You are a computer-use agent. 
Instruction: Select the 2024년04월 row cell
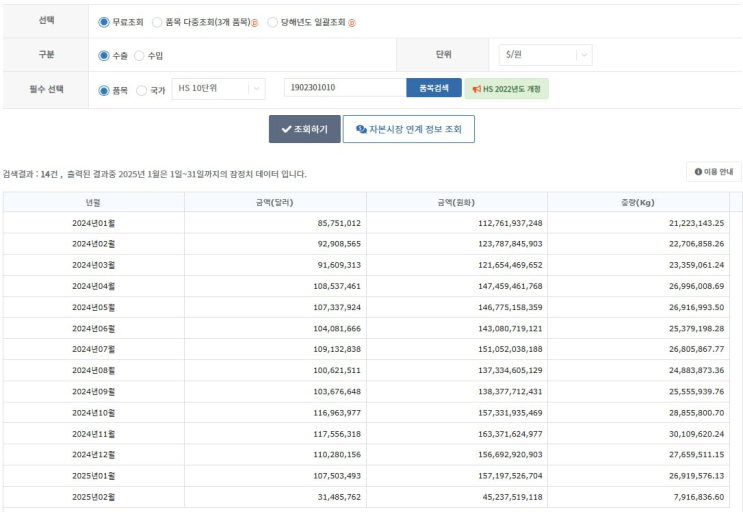pyautogui.click(x=94, y=286)
